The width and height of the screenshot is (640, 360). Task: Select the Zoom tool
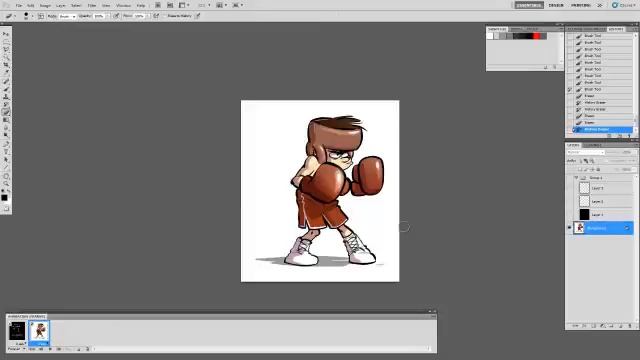pos(6,184)
